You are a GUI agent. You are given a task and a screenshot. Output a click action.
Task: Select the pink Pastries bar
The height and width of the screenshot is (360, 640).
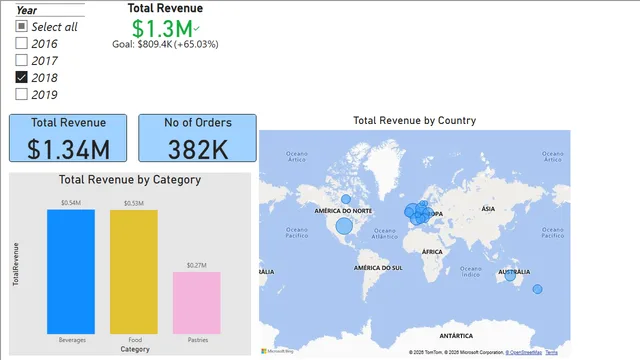tap(197, 303)
